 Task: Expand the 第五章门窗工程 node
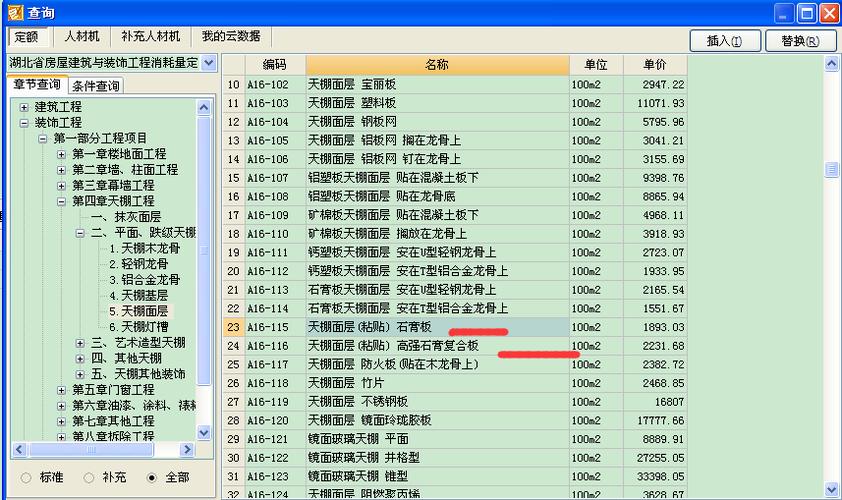(61, 389)
